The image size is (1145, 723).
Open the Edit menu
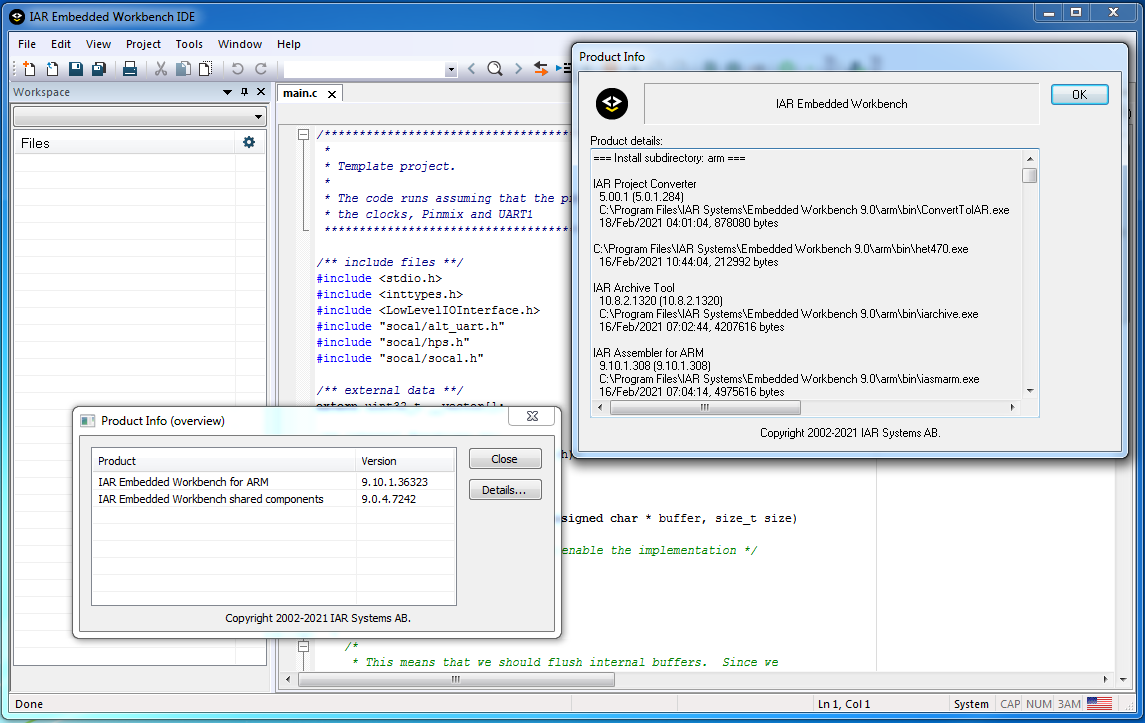point(61,44)
